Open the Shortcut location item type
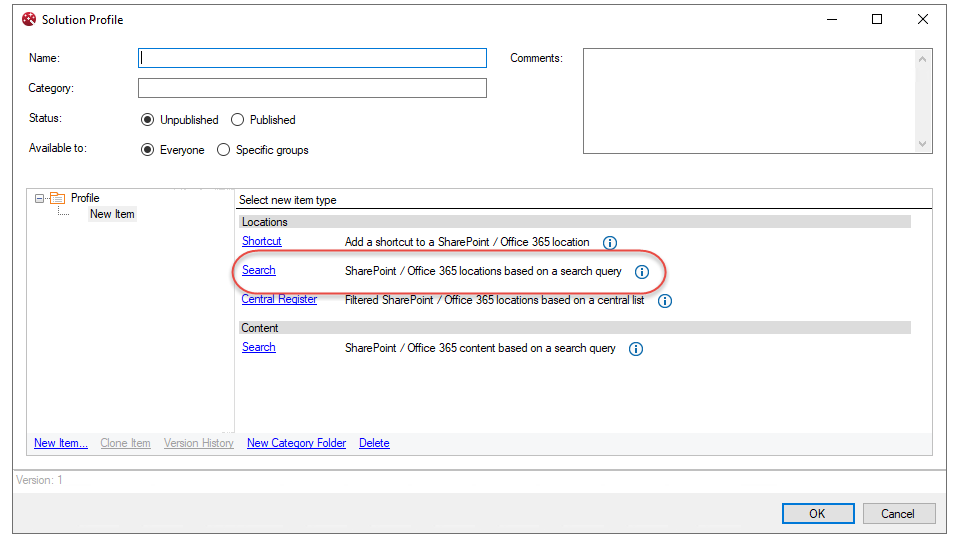The width and height of the screenshot is (960, 540). click(x=261, y=241)
